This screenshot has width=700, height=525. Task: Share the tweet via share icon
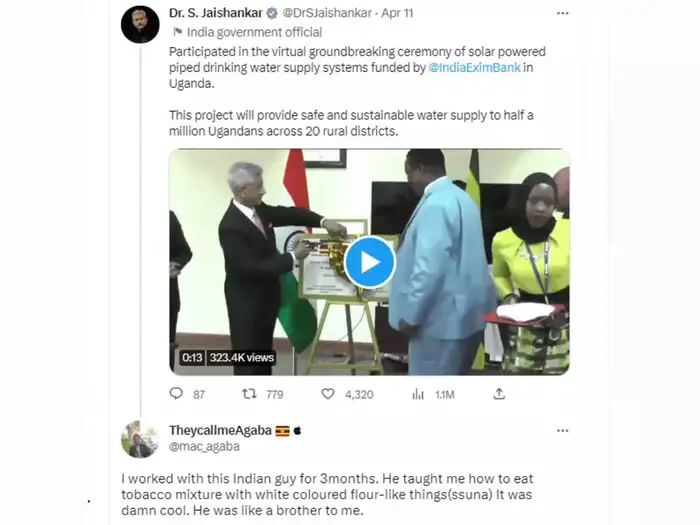tap(499, 394)
